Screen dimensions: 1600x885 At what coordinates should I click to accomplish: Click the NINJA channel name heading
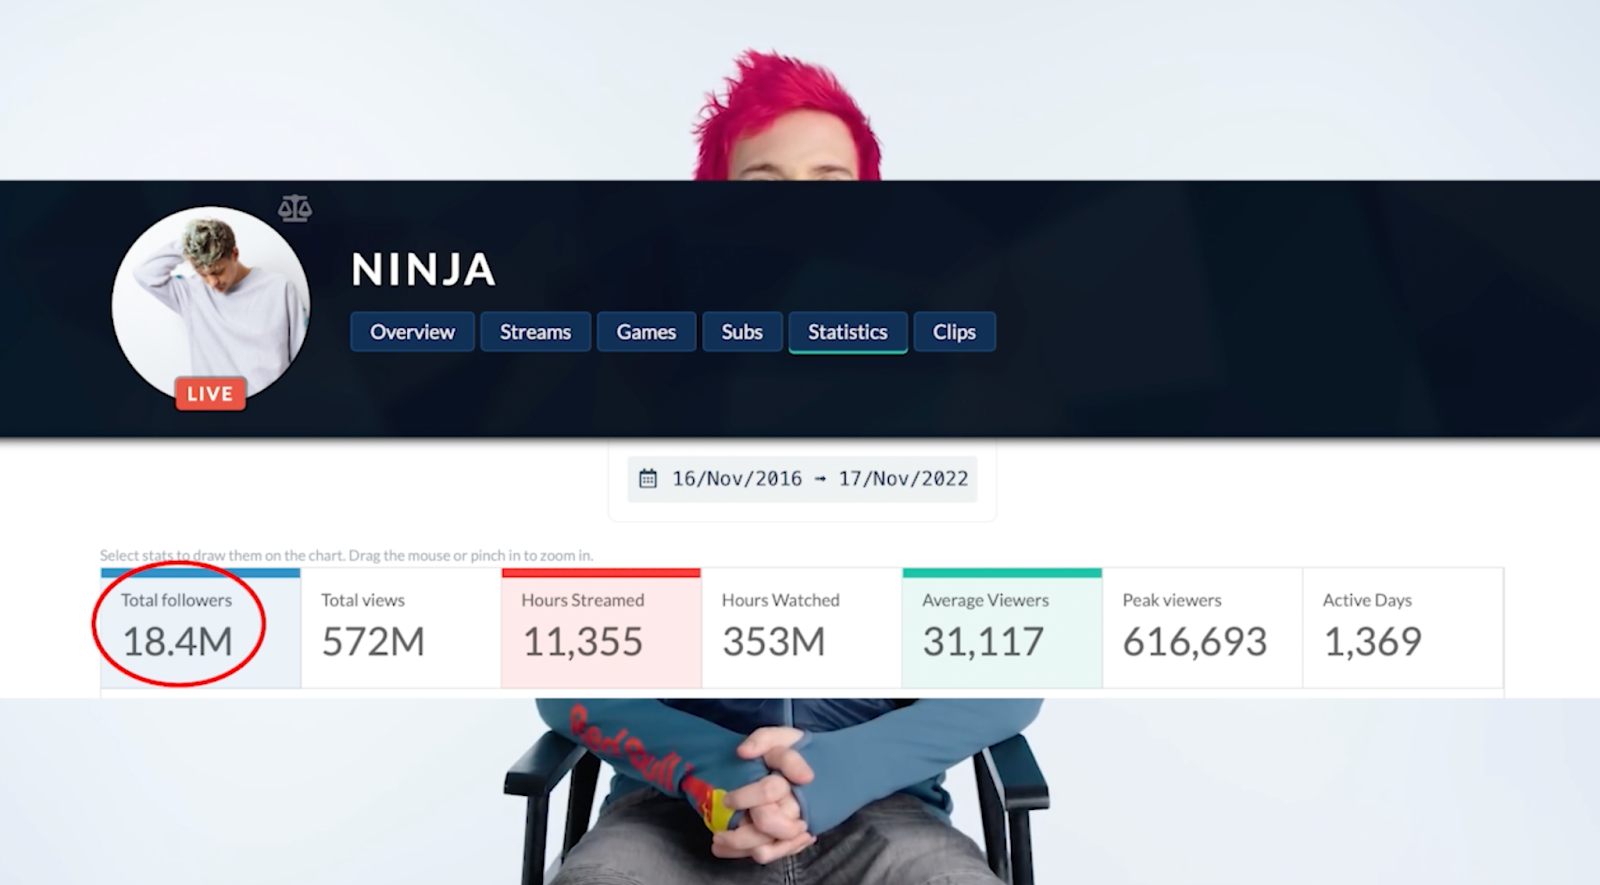[x=423, y=270]
